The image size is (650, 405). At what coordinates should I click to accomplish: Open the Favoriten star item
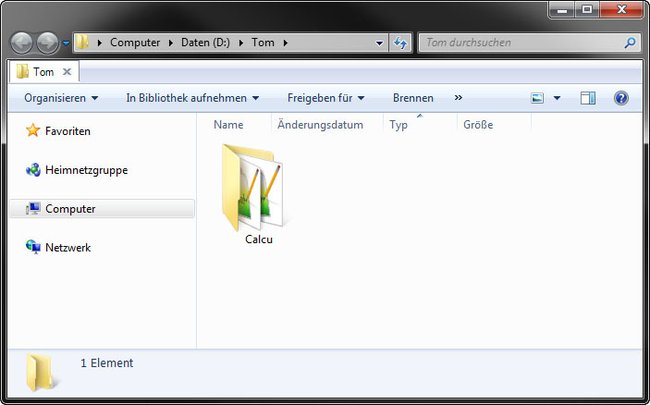pyautogui.click(x=58, y=131)
